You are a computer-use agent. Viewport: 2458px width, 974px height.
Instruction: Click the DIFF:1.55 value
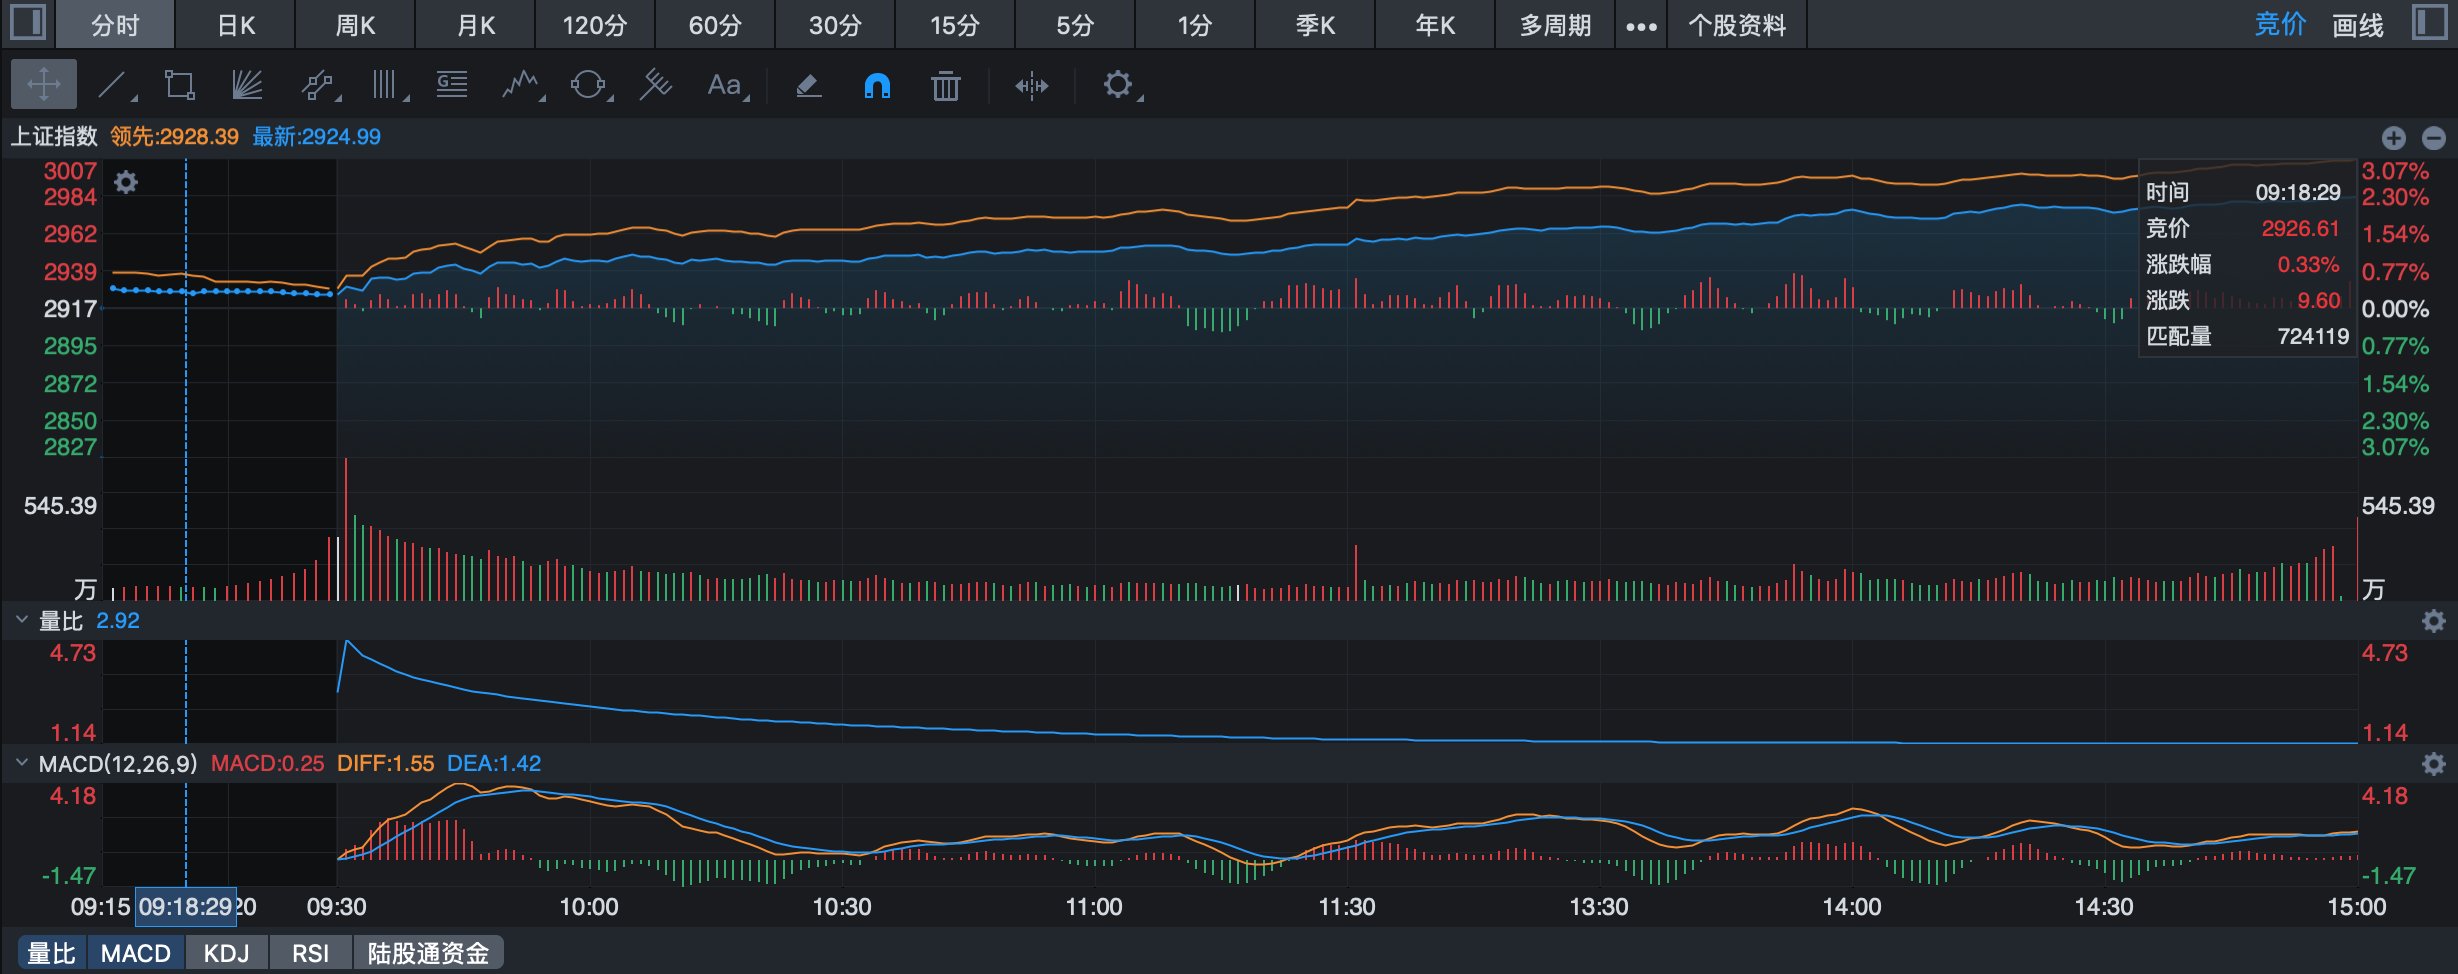(x=385, y=764)
